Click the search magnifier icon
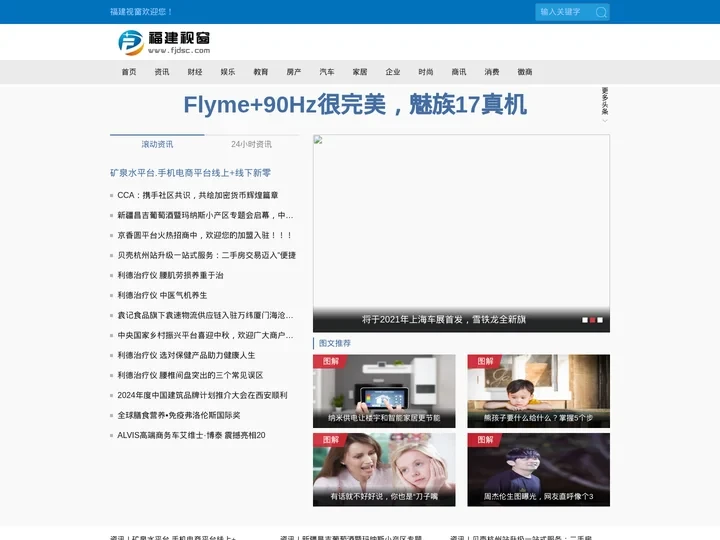720x540 pixels. click(x=601, y=12)
